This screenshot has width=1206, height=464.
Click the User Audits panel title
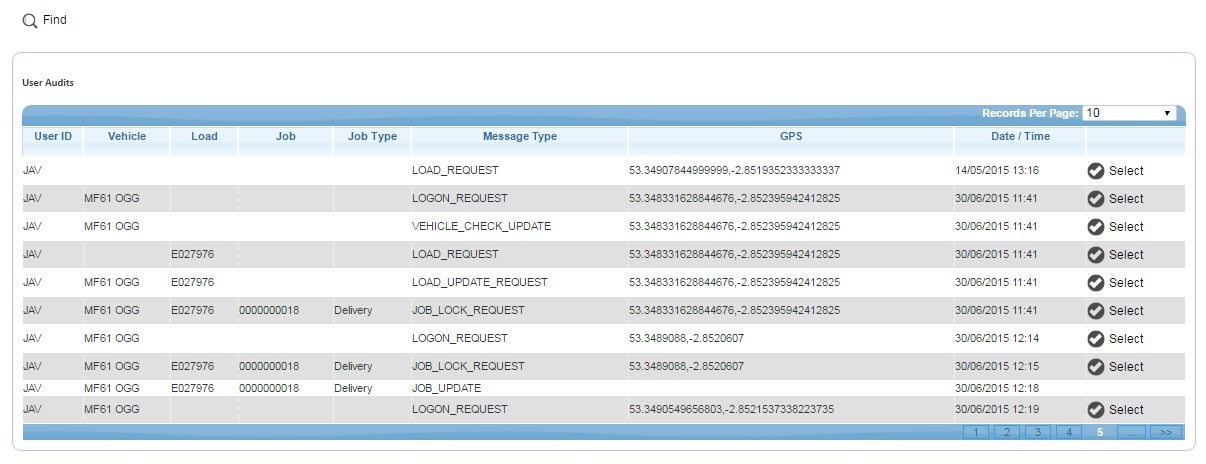[x=48, y=82]
